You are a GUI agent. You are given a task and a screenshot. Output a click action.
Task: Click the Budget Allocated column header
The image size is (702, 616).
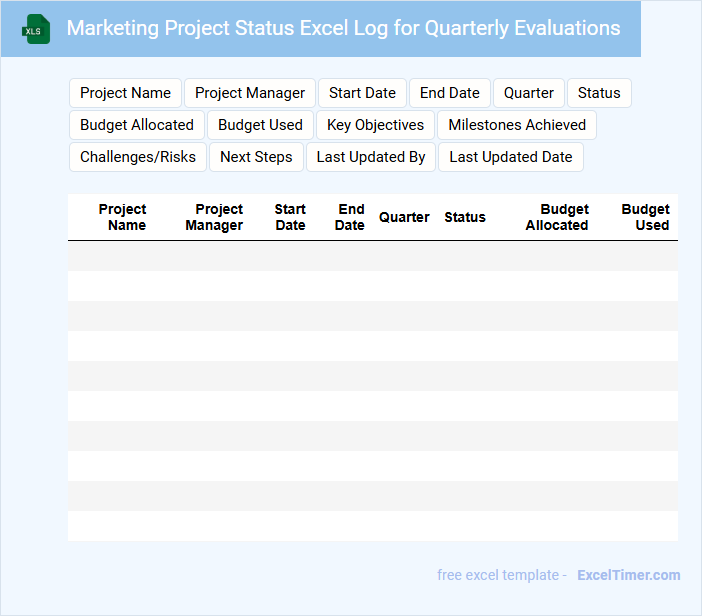click(557, 217)
